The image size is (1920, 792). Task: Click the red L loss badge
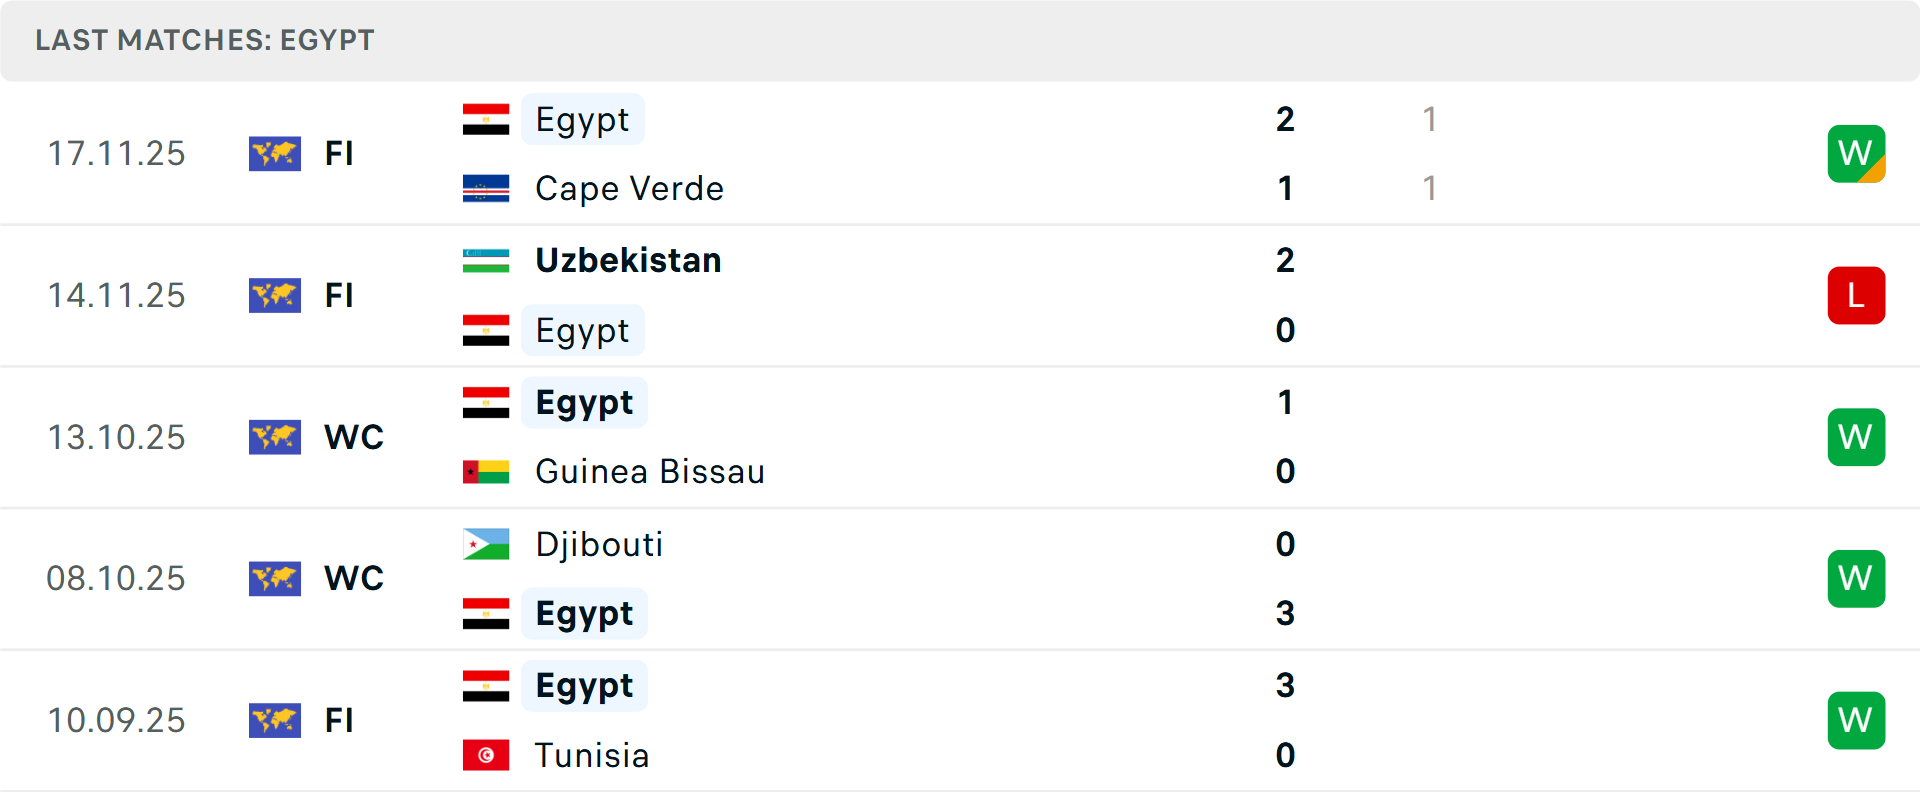(1856, 295)
